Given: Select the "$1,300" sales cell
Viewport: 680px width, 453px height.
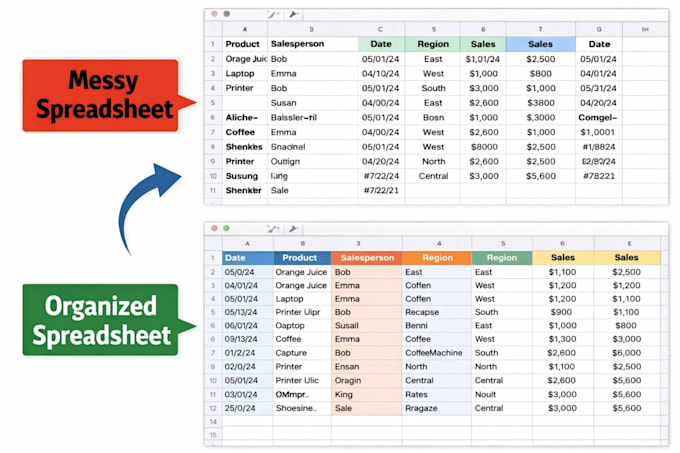Looking at the screenshot, I should coord(562,339).
